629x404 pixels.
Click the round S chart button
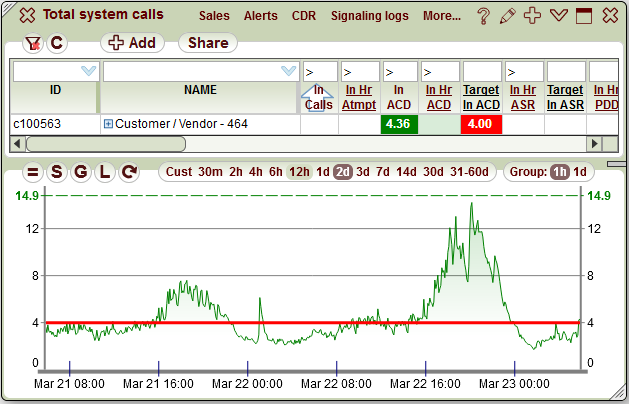pyautogui.click(x=56, y=172)
